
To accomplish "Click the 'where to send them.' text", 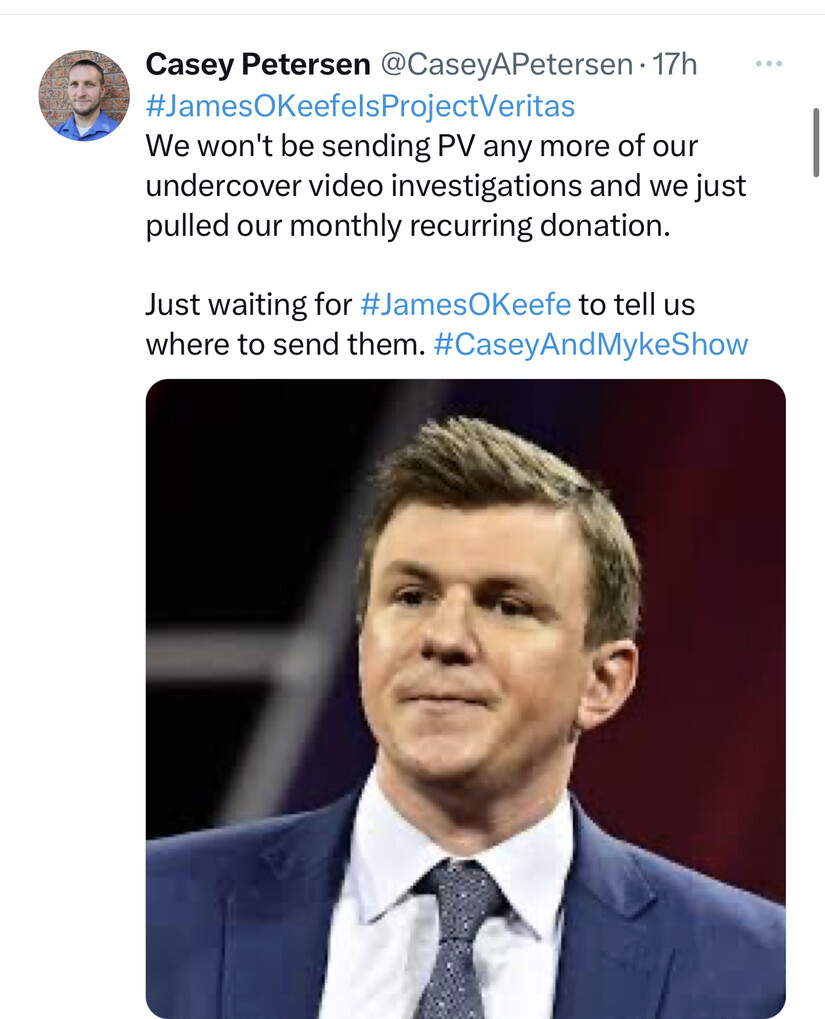I will [x=285, y=344].
